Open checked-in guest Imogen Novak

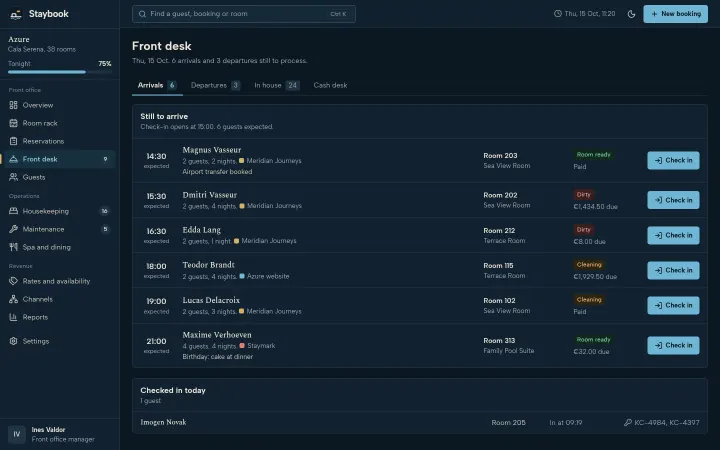point(163,422)
